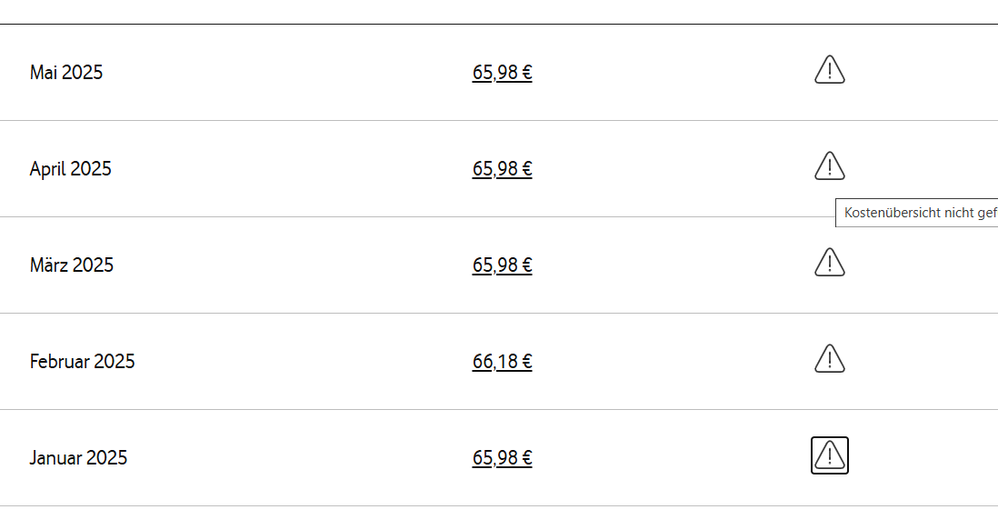Click the Januar 2025 month label

point(78,458)
